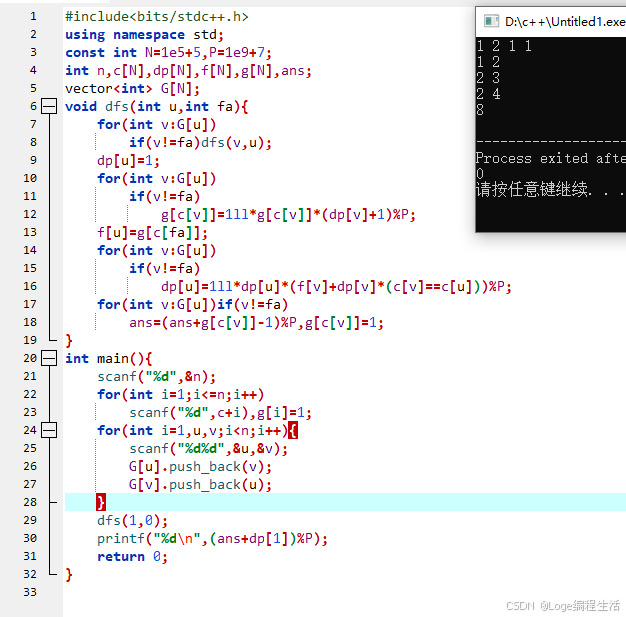Screen dimensions: 626x617
Task: Click the scanf("%d",&n) line
Action: click(156, 377)
